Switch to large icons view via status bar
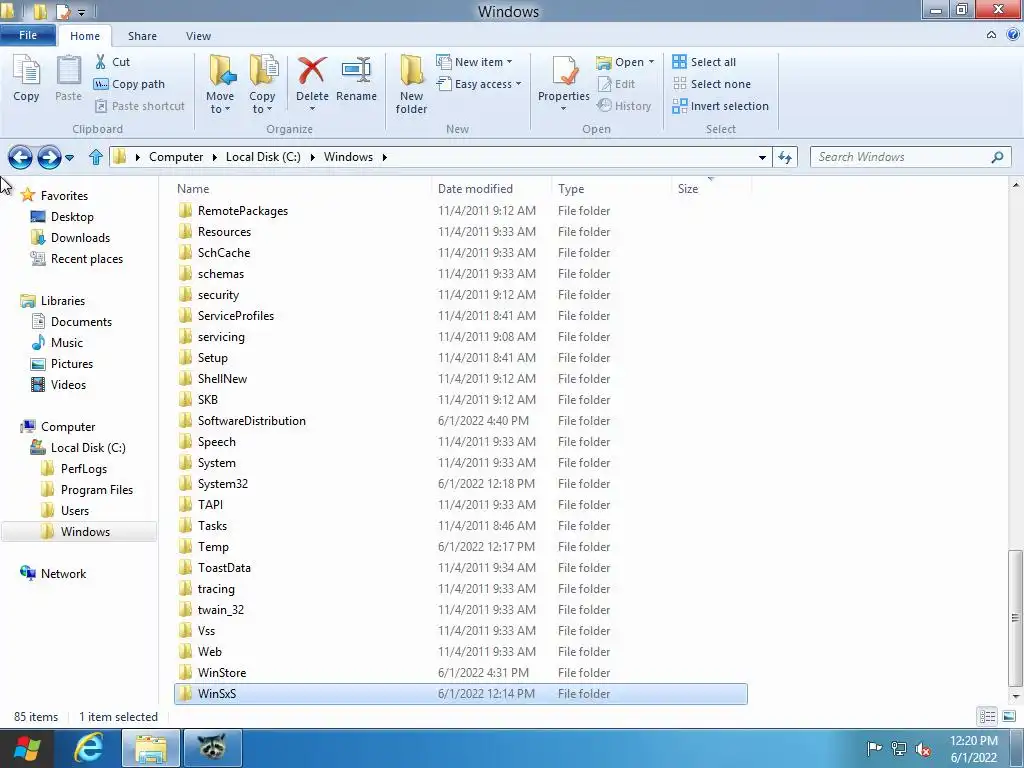 [1009, 716]
